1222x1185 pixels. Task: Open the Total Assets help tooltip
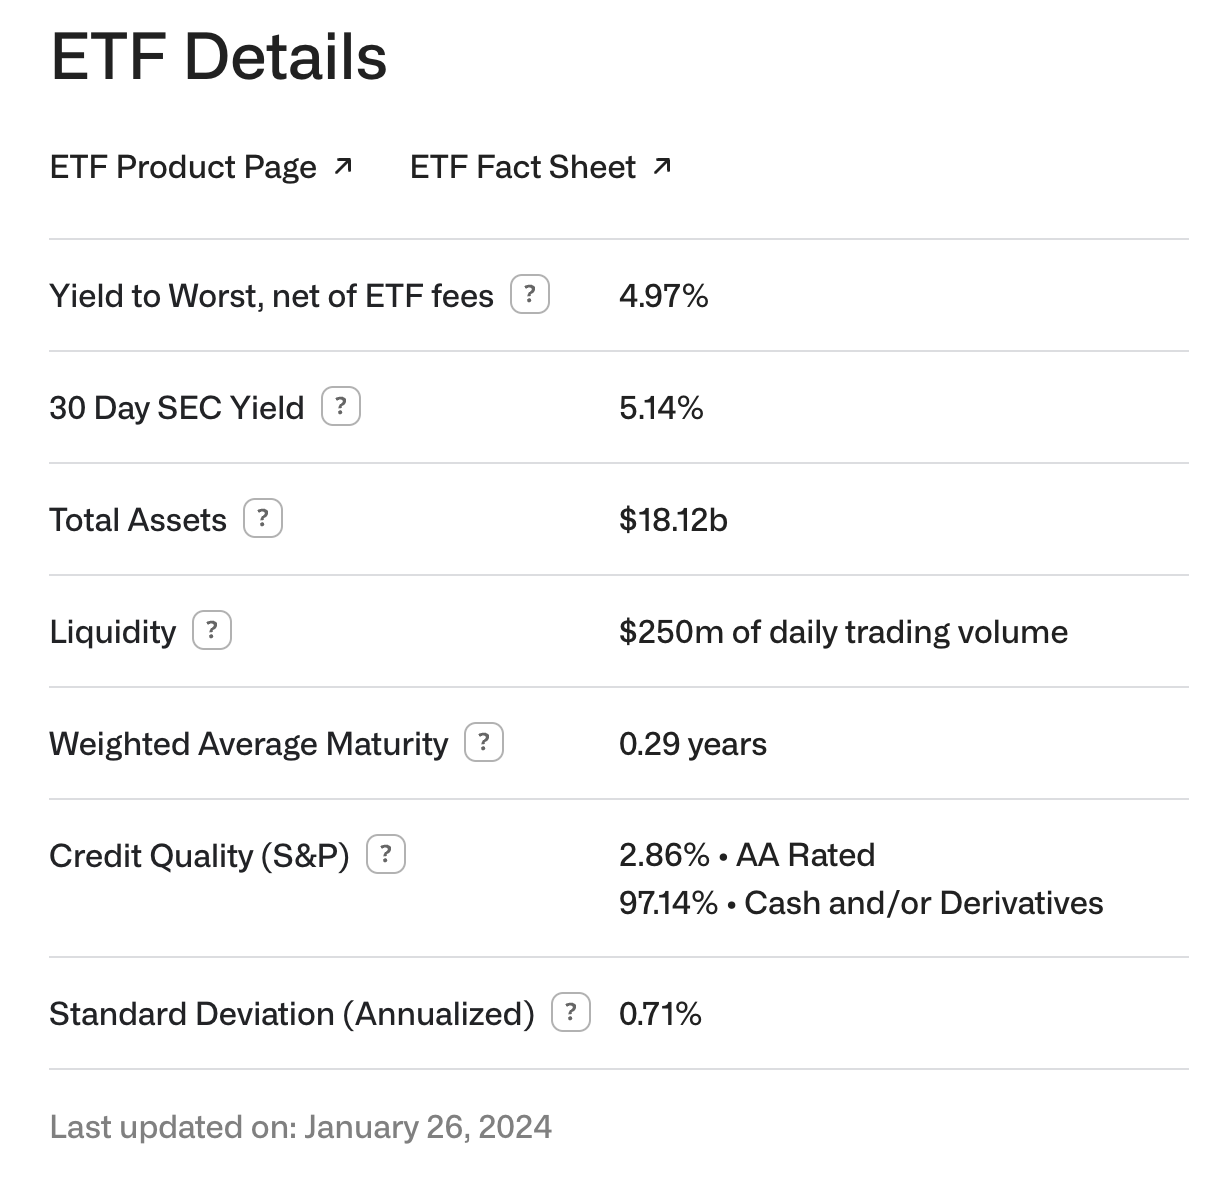pos(263,519)
